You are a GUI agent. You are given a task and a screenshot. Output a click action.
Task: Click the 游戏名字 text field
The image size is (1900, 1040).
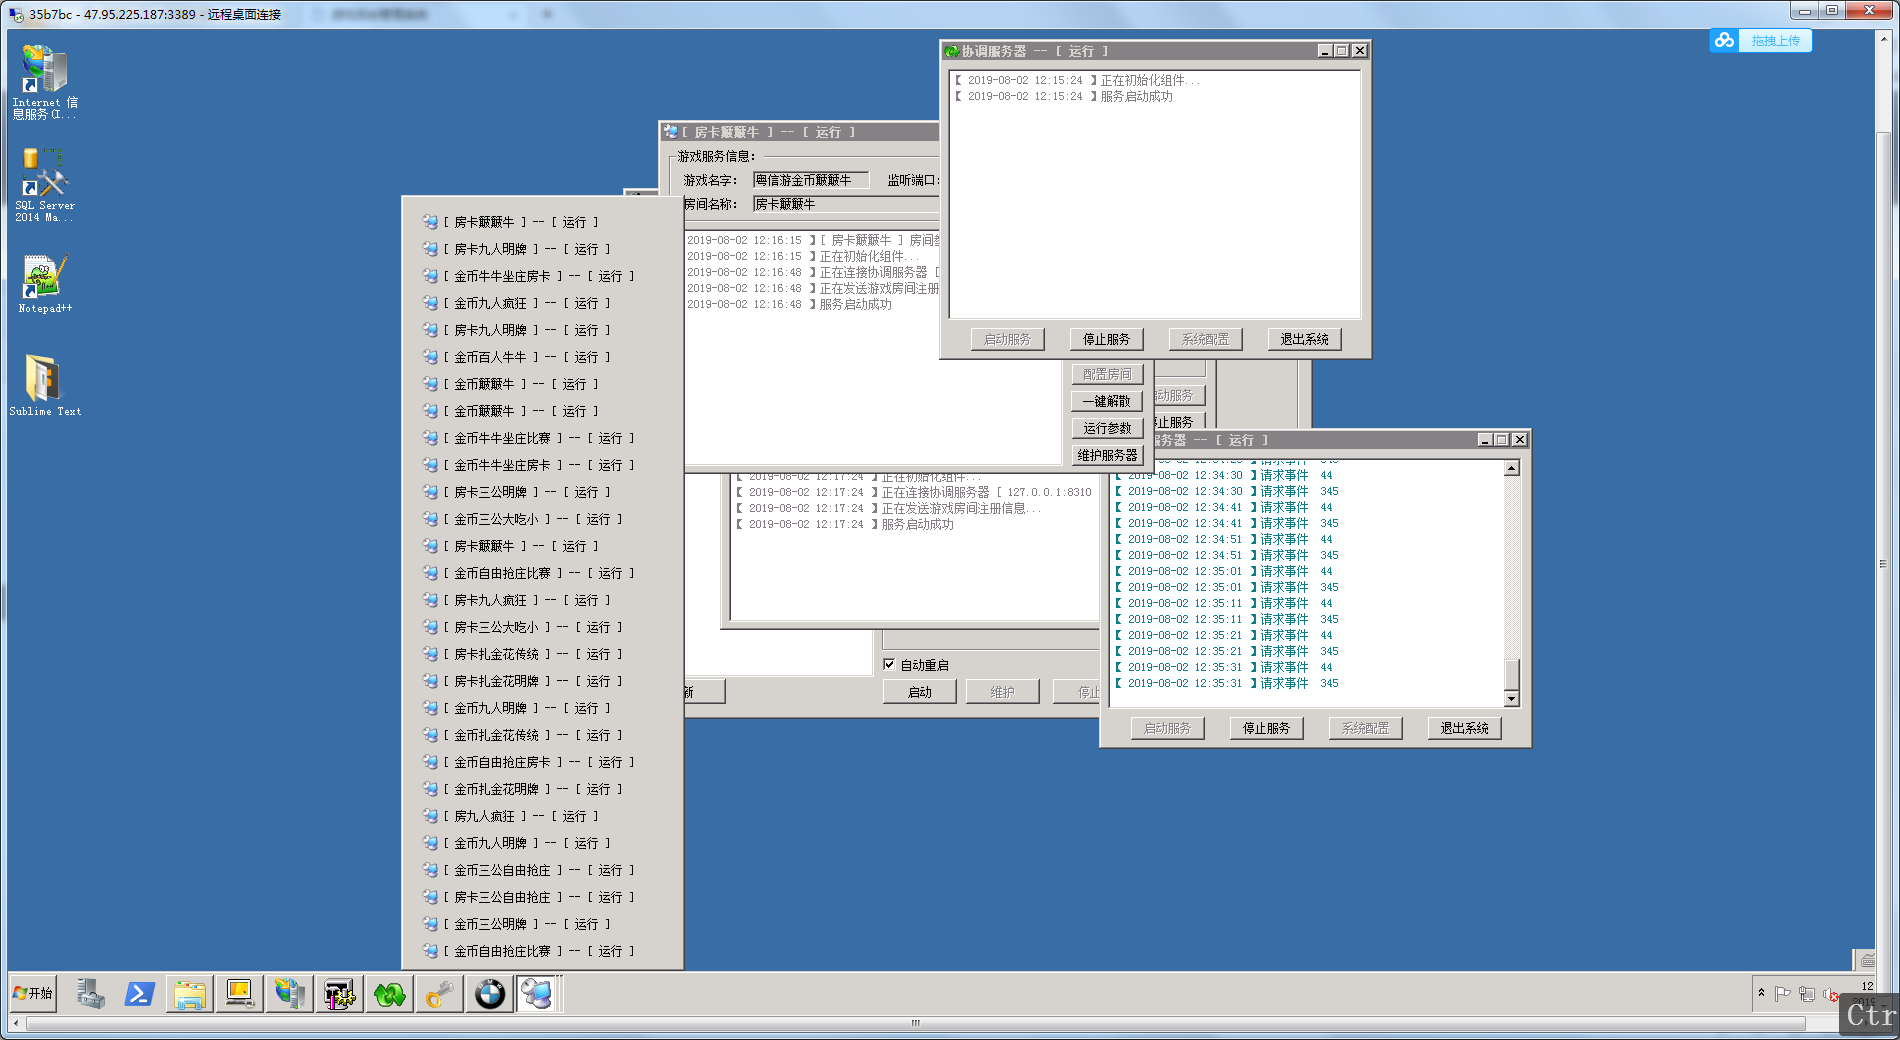(x=816, y=181)
